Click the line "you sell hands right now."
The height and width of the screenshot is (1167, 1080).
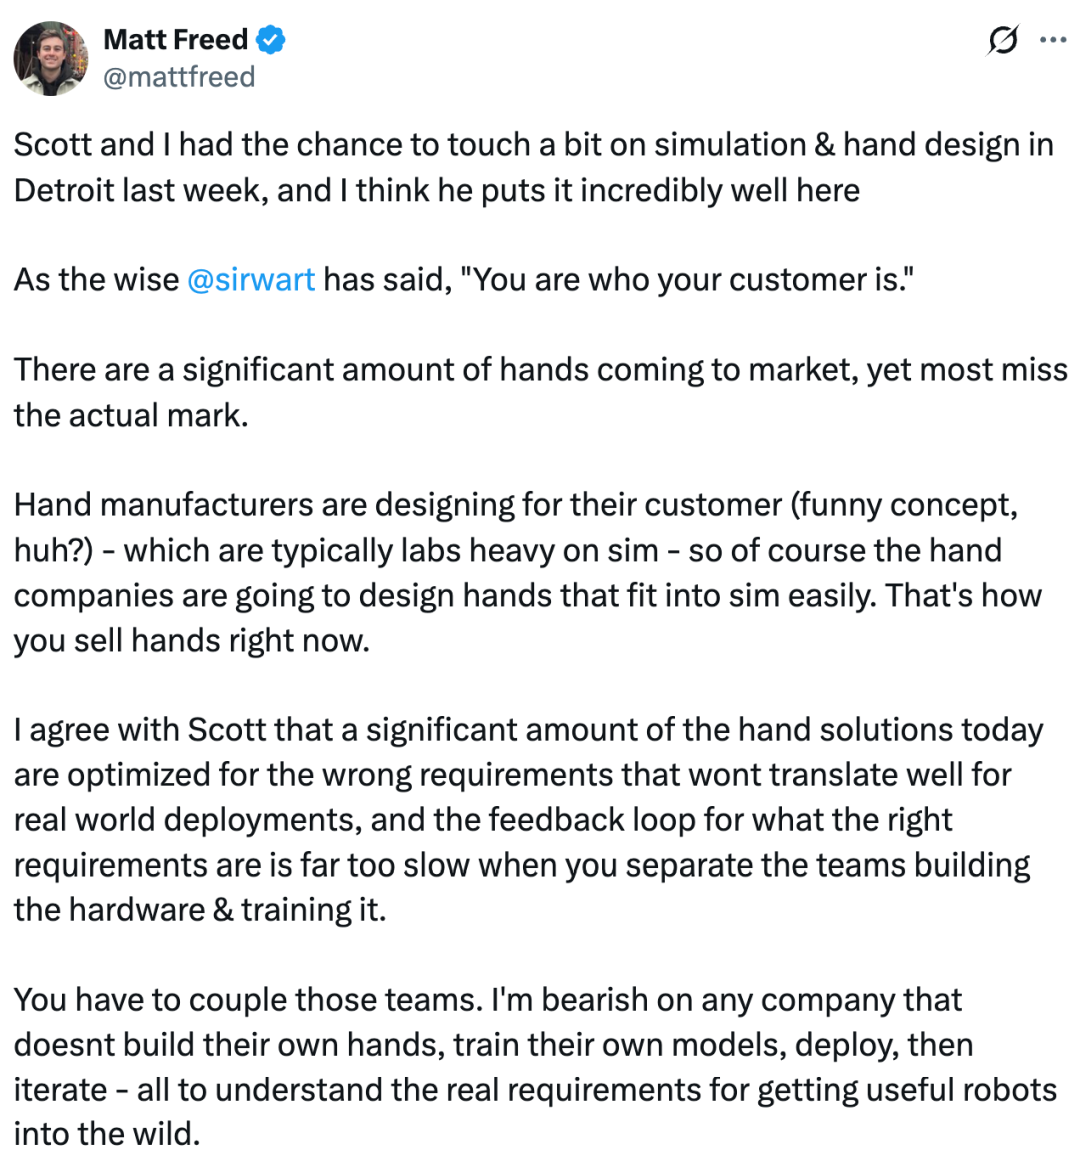pyautogui.click(x=191, y=640)
